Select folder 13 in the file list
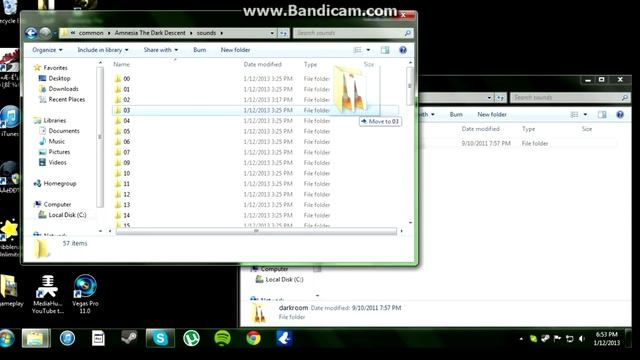This screenshot has width=640, height=360. (x=127, y=204)
